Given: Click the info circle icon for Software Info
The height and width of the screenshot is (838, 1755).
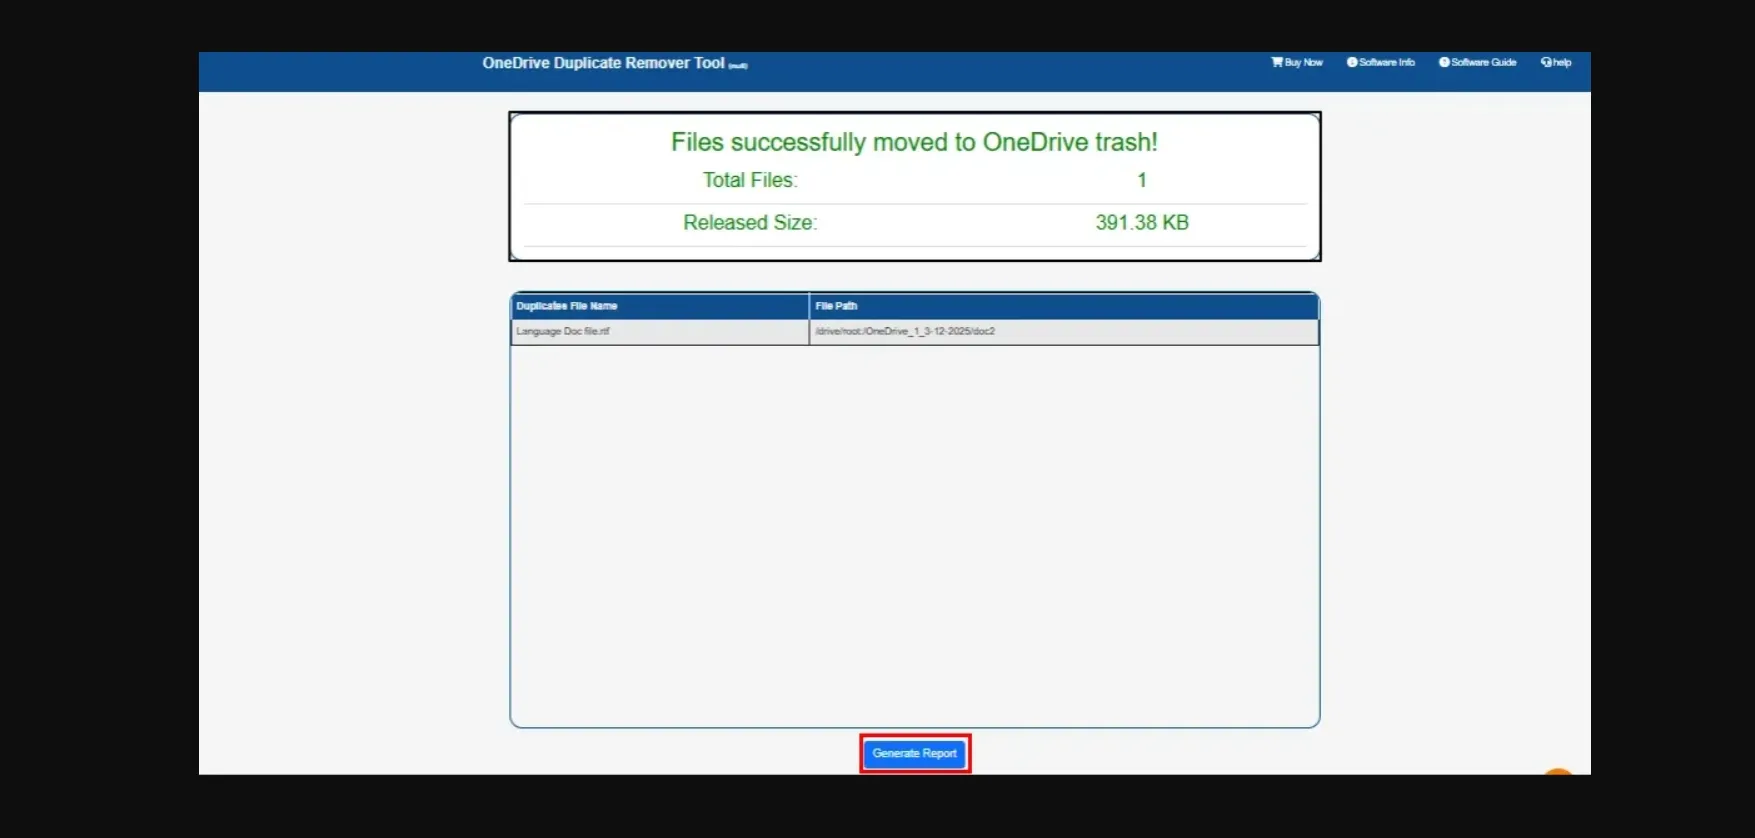Looking at the screenshot, I should 1352,62.
